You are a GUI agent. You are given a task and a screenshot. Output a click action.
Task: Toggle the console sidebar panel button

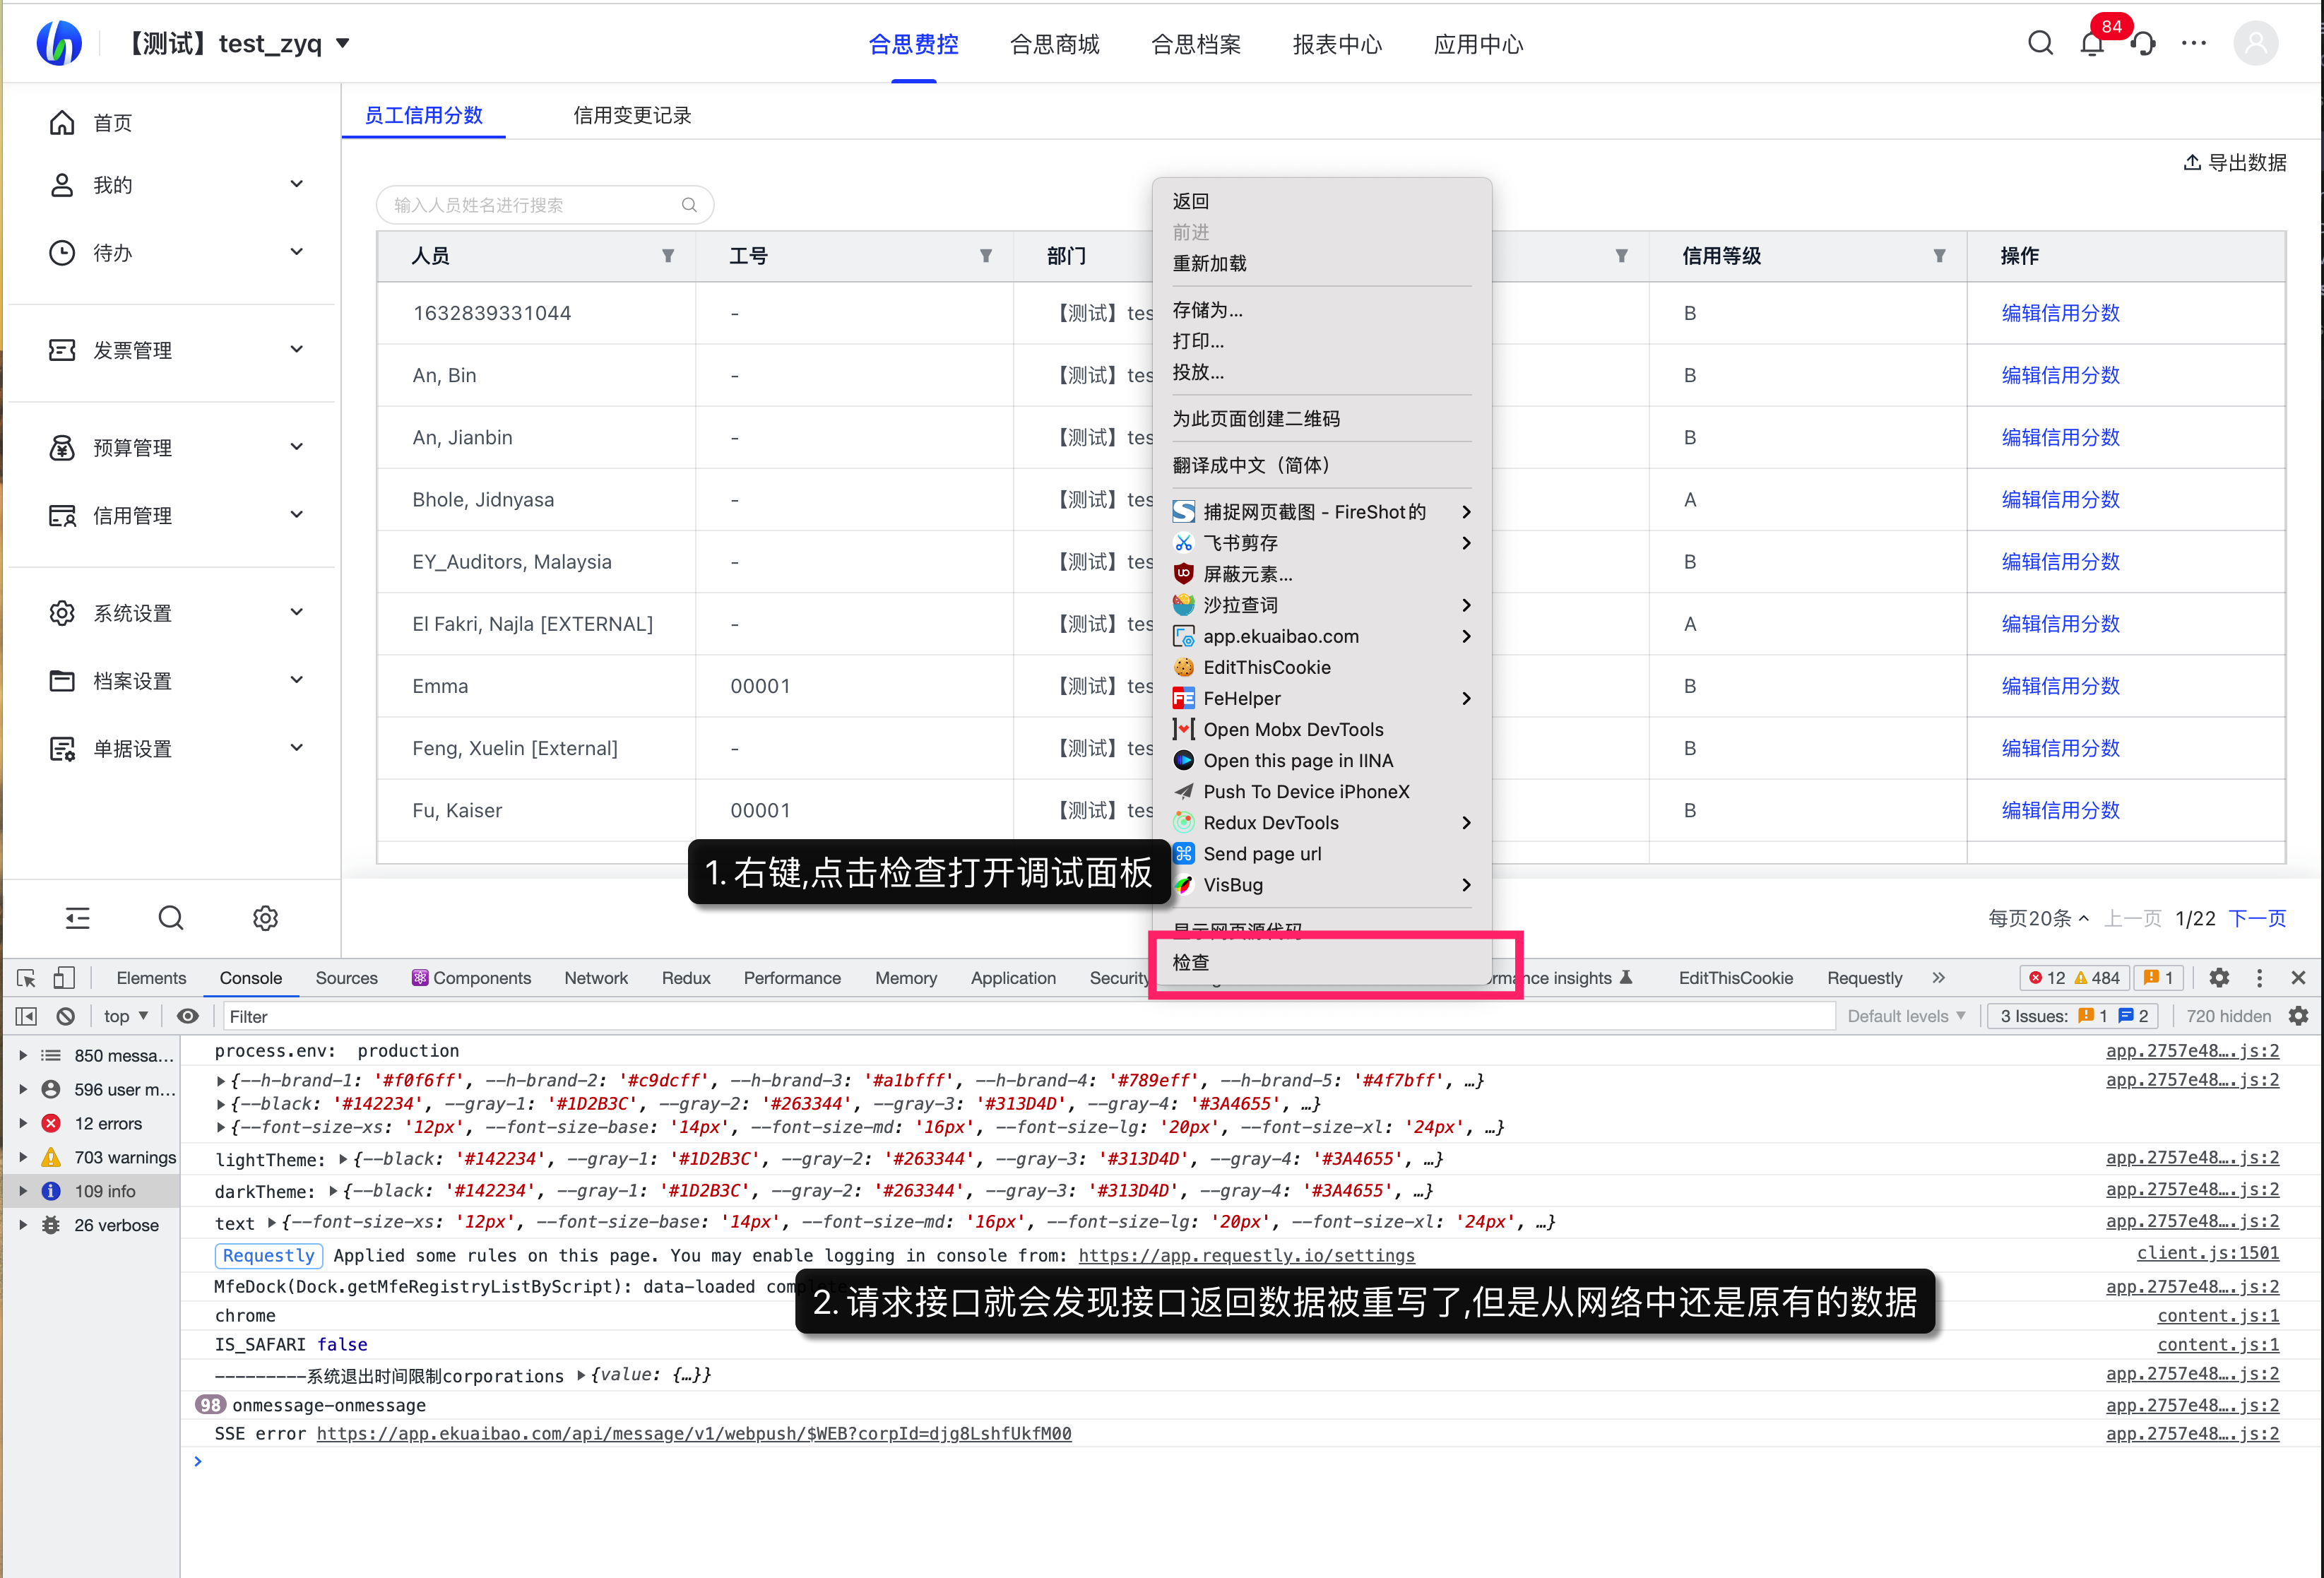[27, 1016]
